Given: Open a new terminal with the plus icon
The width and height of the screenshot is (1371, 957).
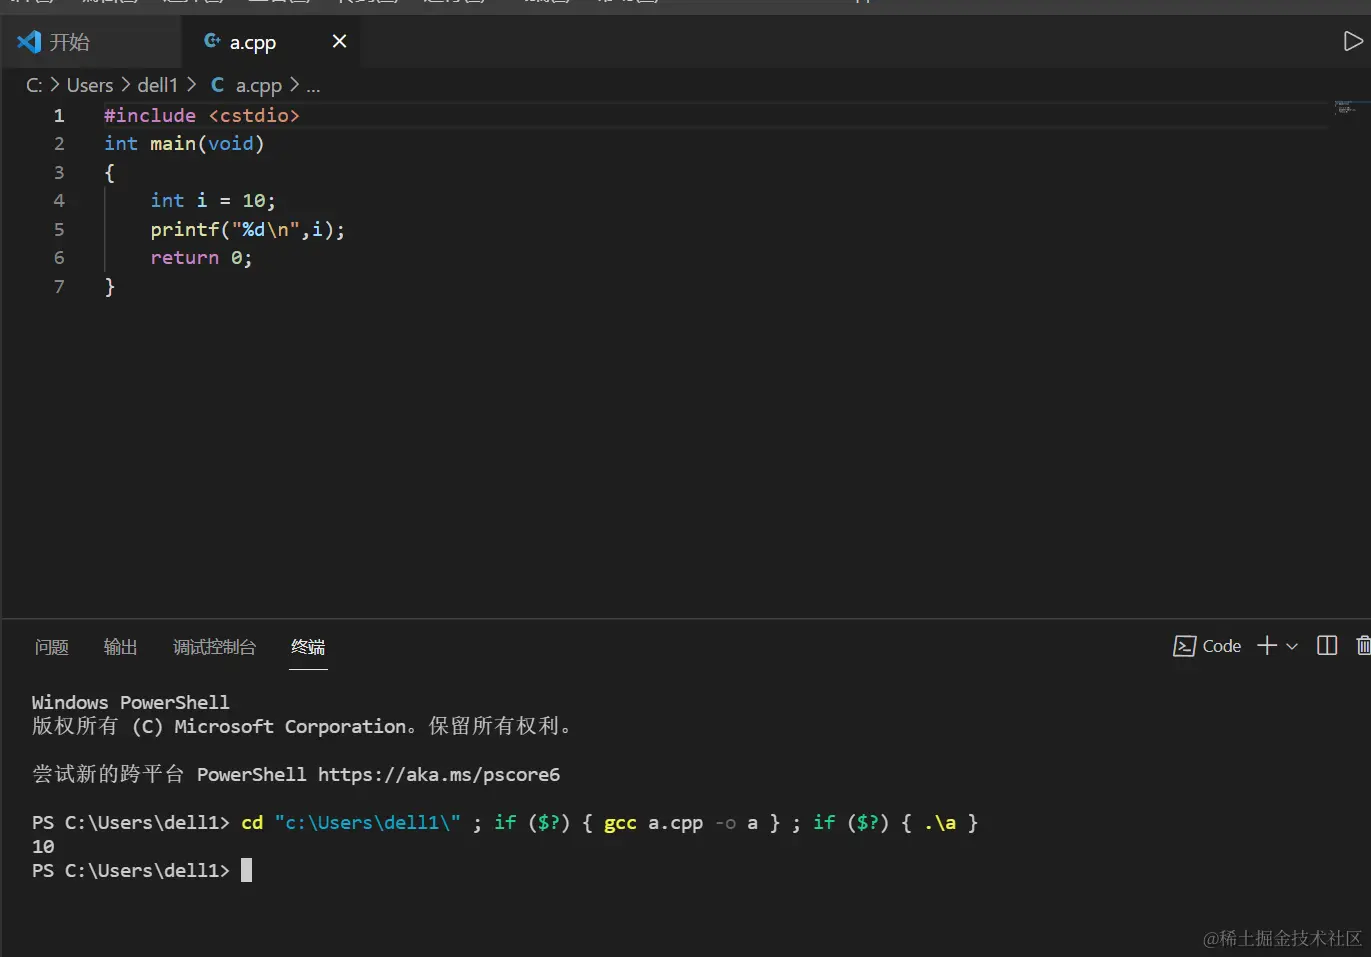Looking at the screenshot, I should point(1267,646).
